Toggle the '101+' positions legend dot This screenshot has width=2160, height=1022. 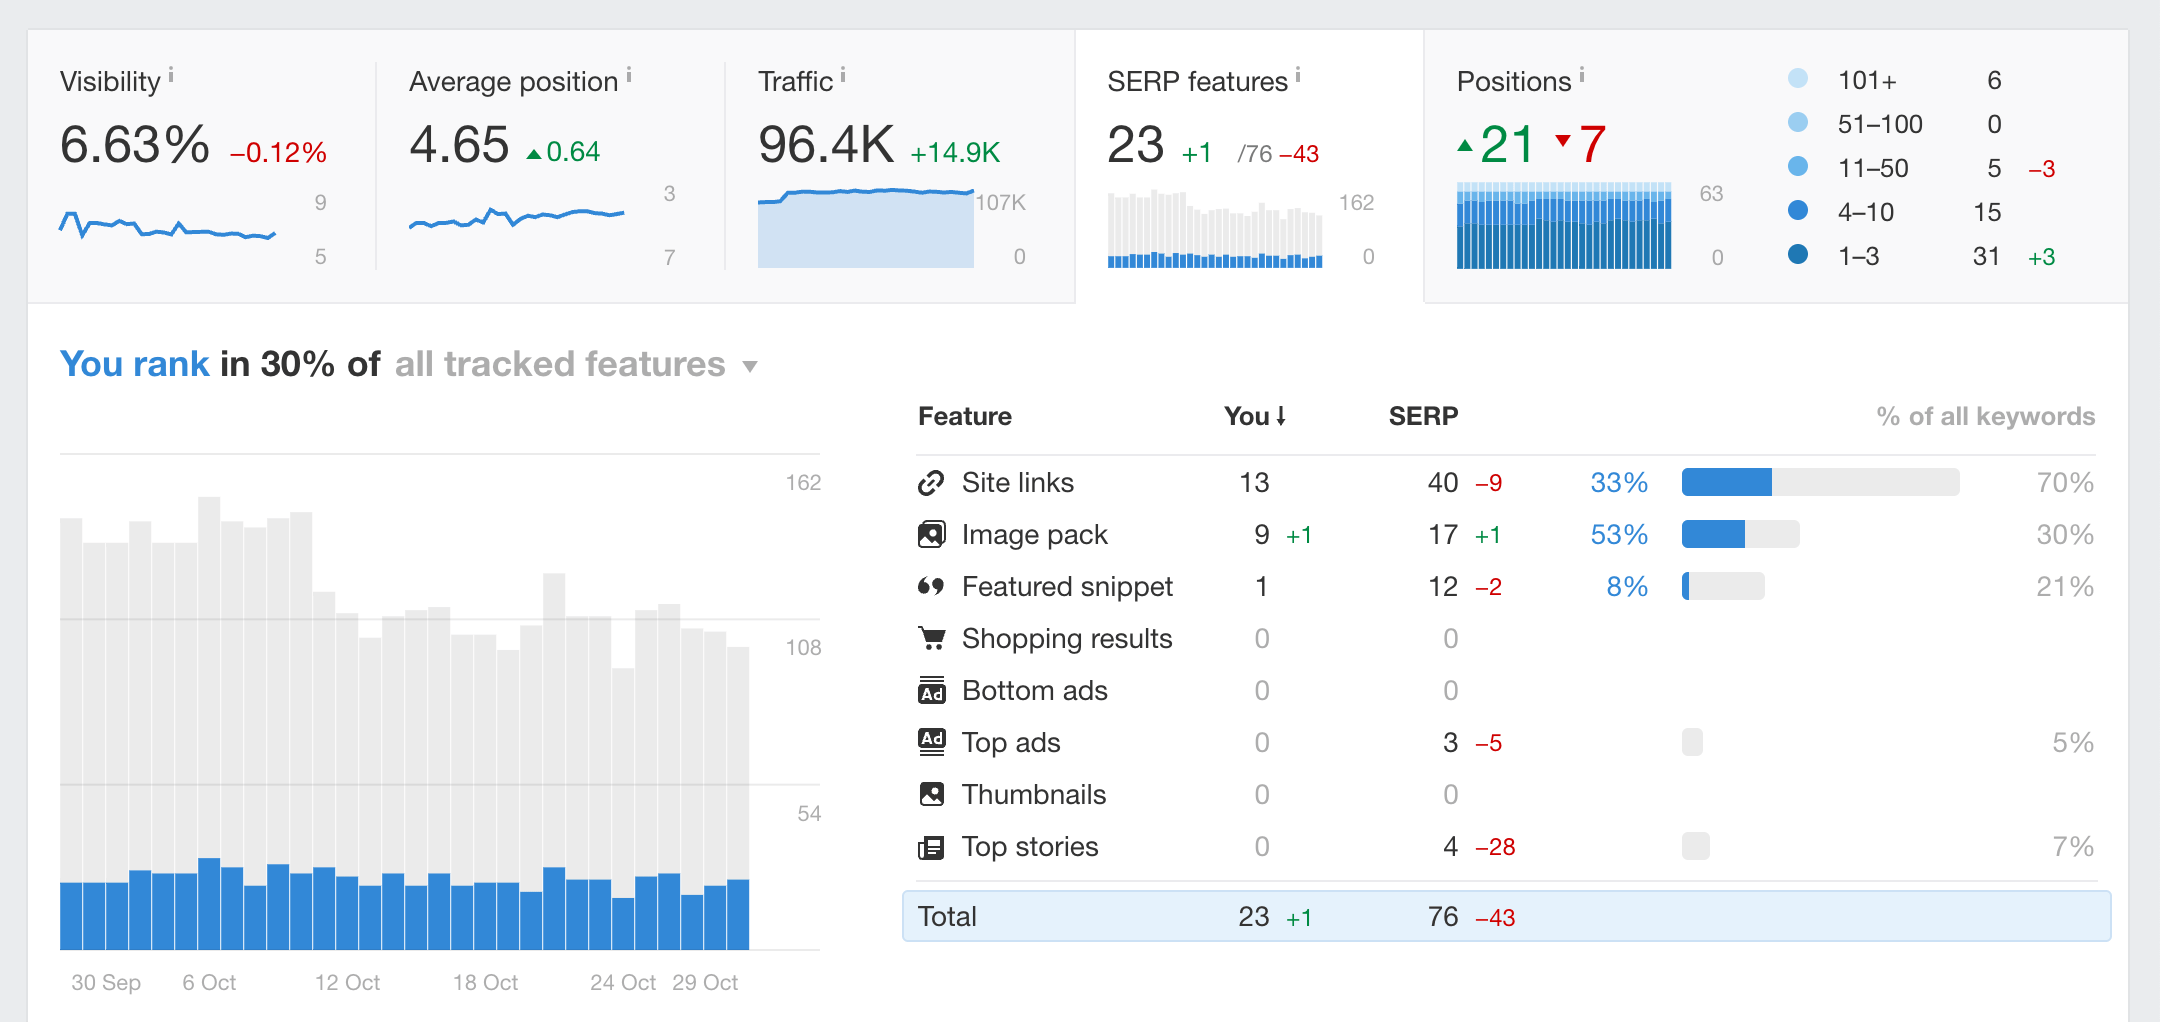tap(1798, 79)
